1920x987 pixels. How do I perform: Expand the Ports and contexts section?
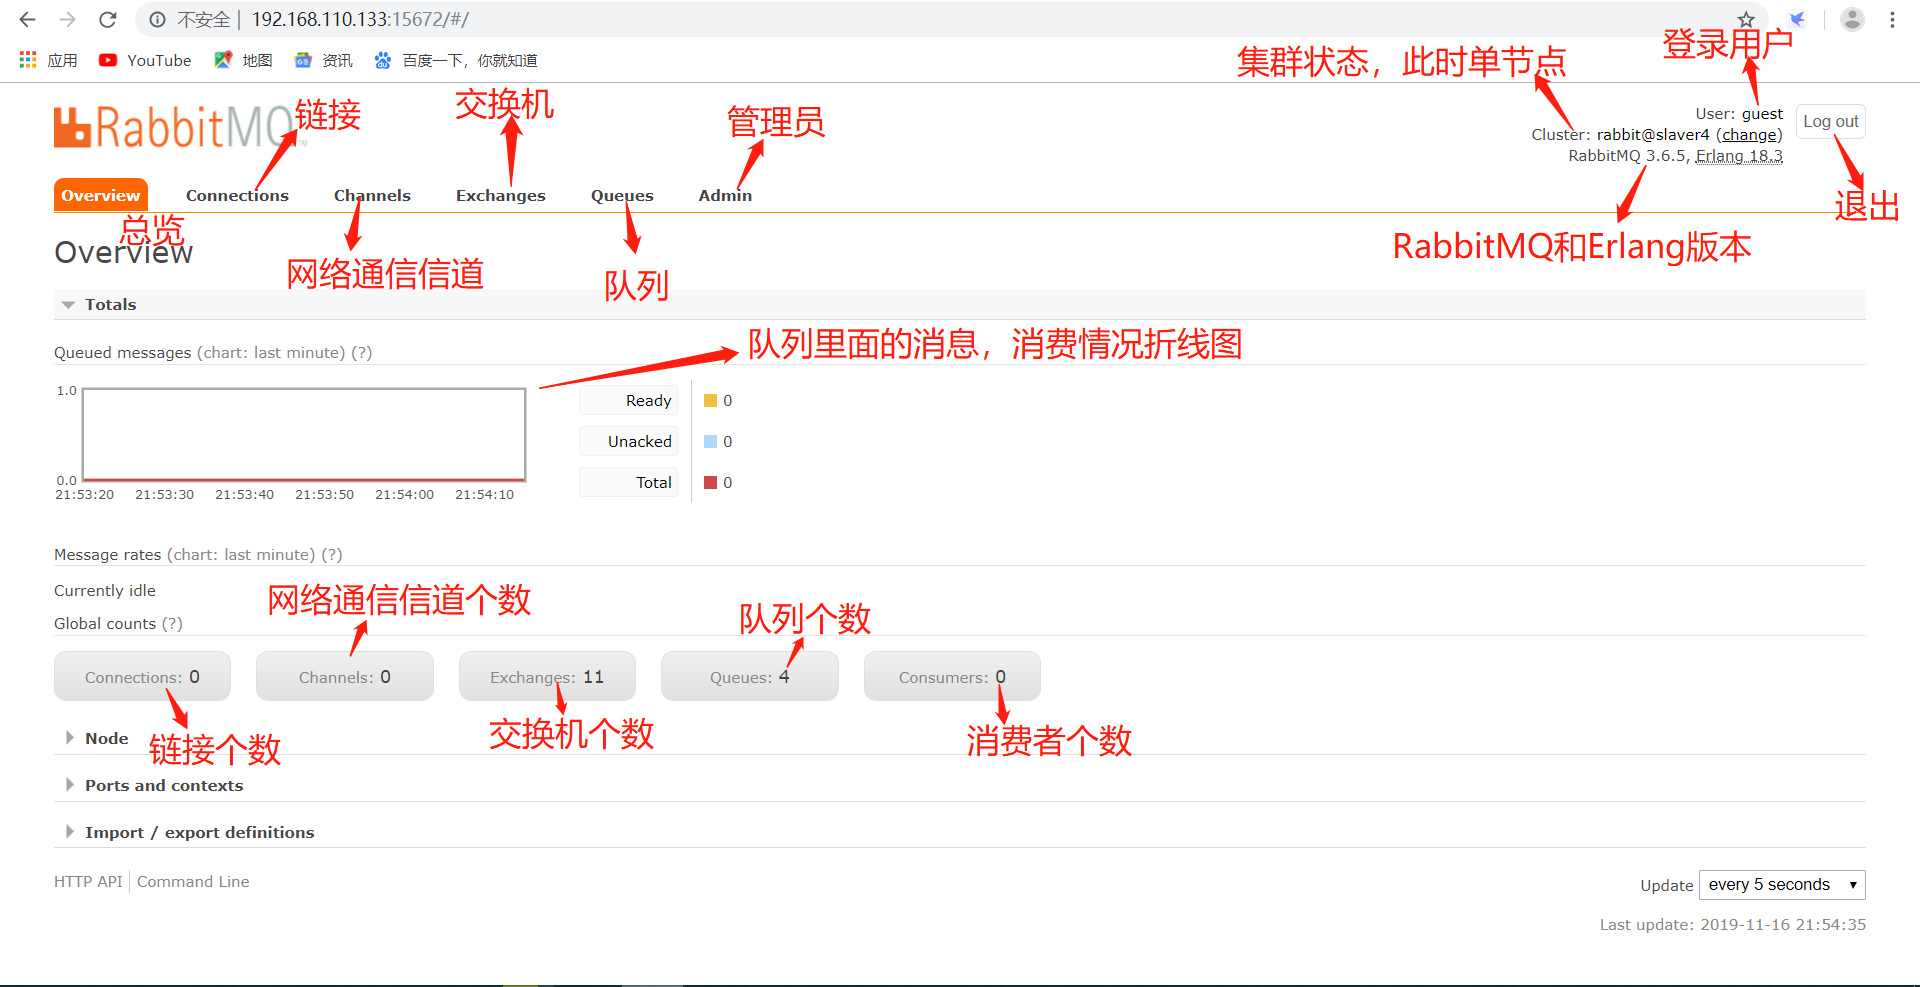tap(154, 785)
